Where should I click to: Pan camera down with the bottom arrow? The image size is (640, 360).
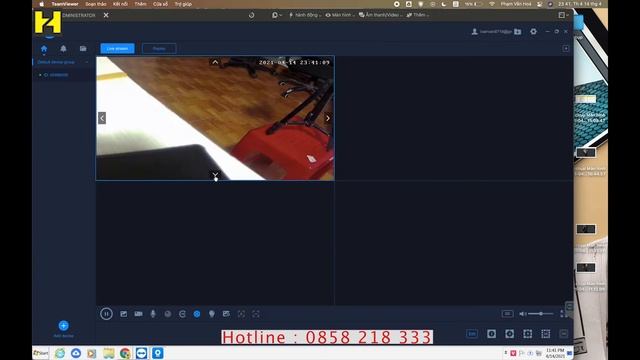[215, 175]
